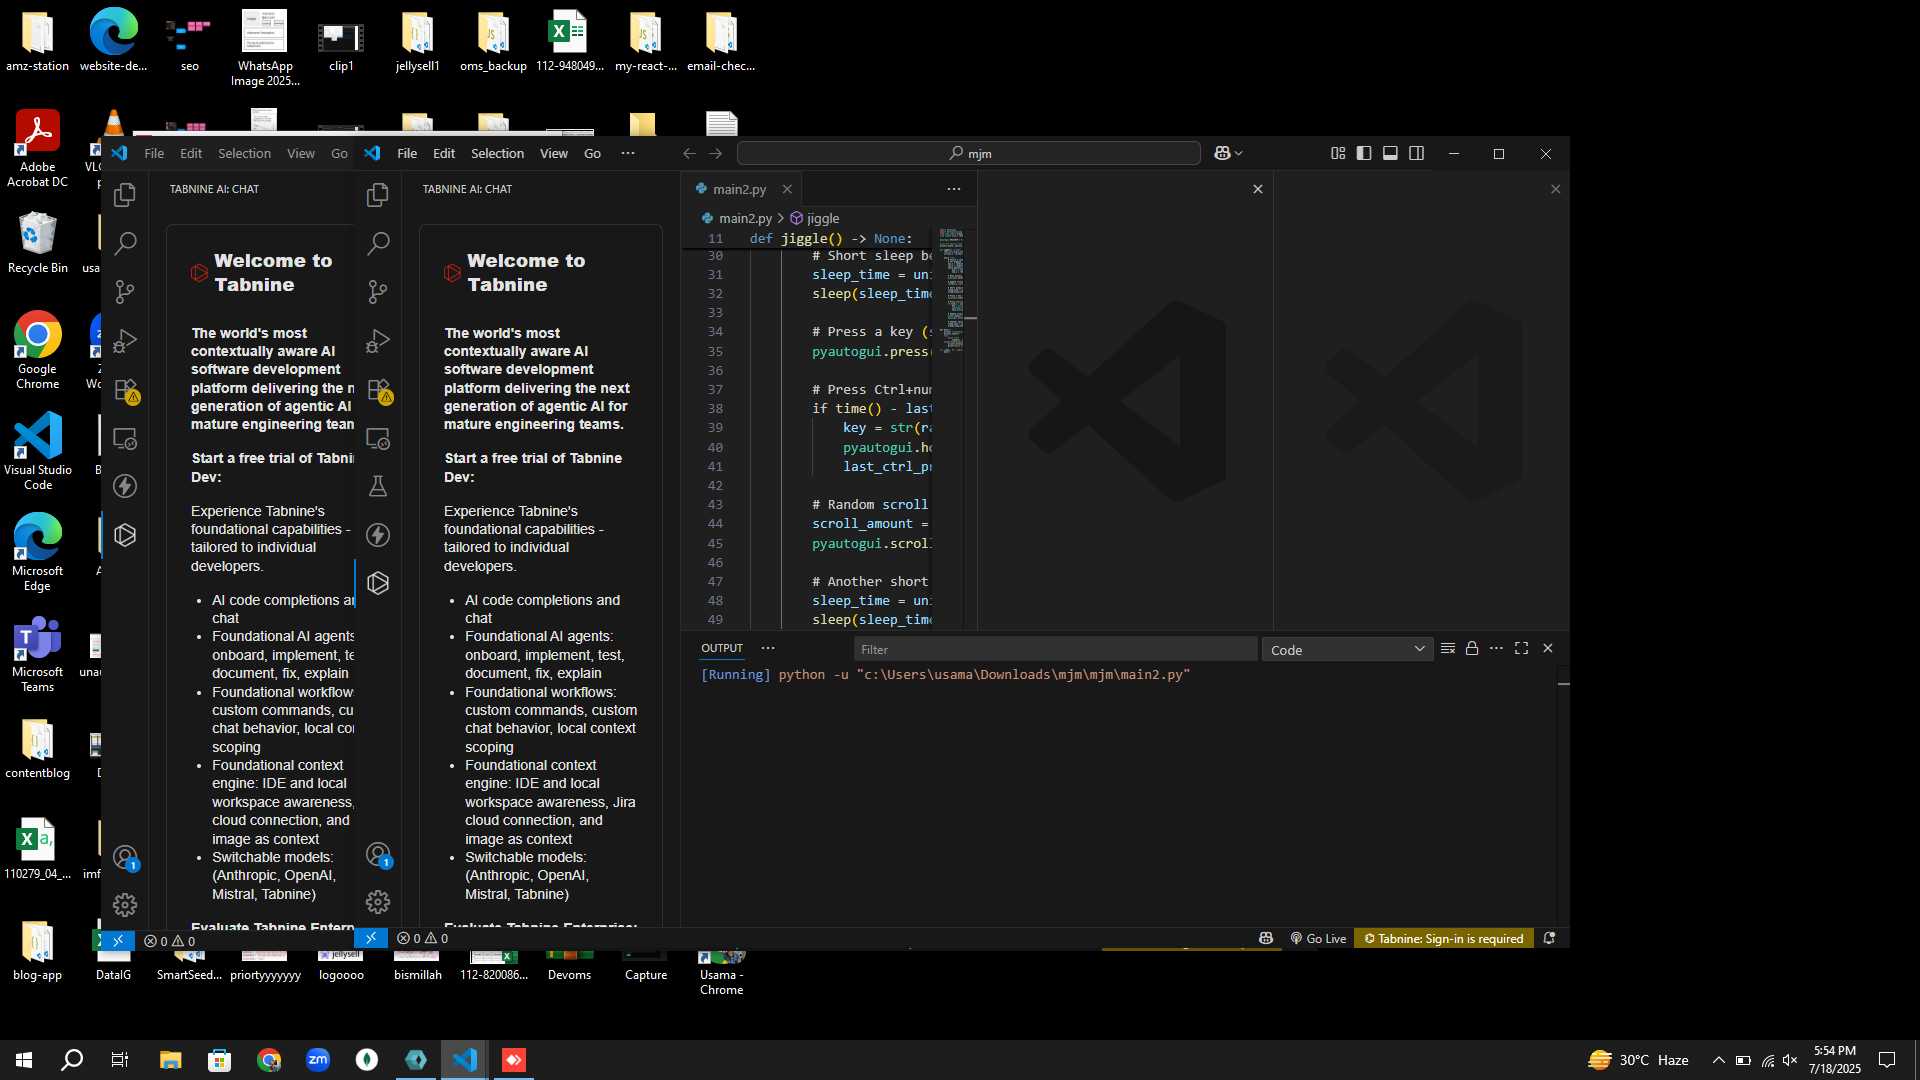Click Go Live in status bar
The height and width of the screenshot is (1080, 1920).
point(1318,938)
